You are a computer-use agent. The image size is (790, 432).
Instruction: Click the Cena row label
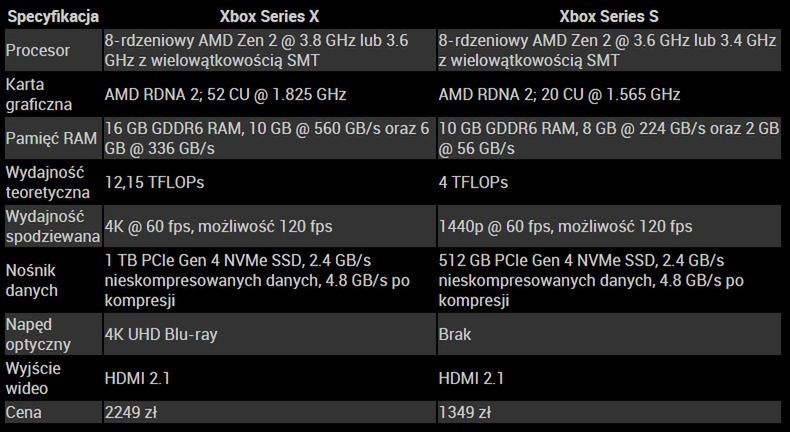pos(24,412)
